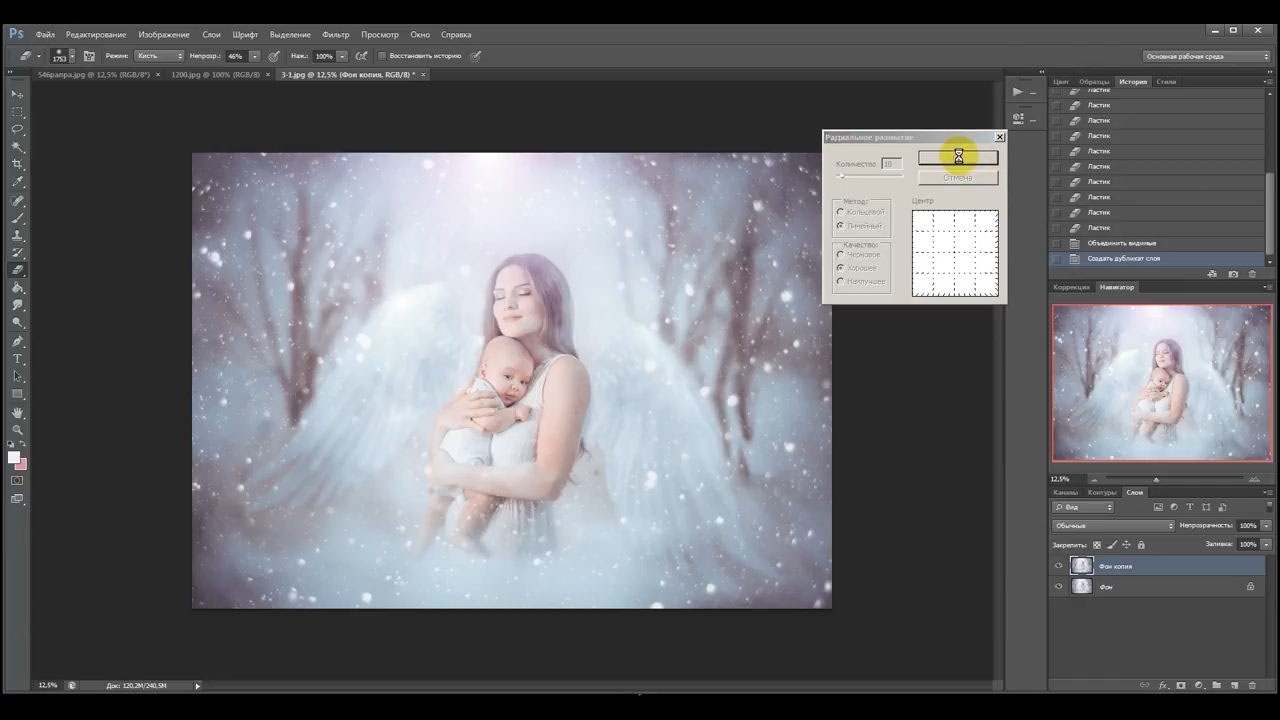Select the Eraser tool in the toolbox
1280x720 pixels.
(x=17, y=270)
